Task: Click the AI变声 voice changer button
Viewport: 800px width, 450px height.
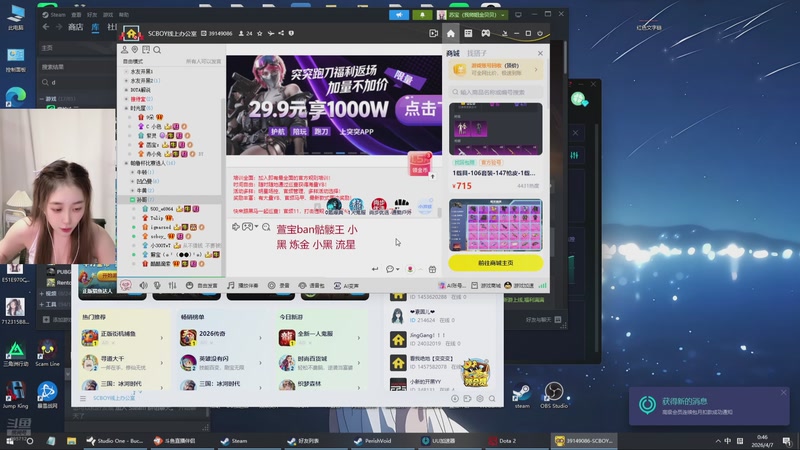Action: click(x=346, y=286)
